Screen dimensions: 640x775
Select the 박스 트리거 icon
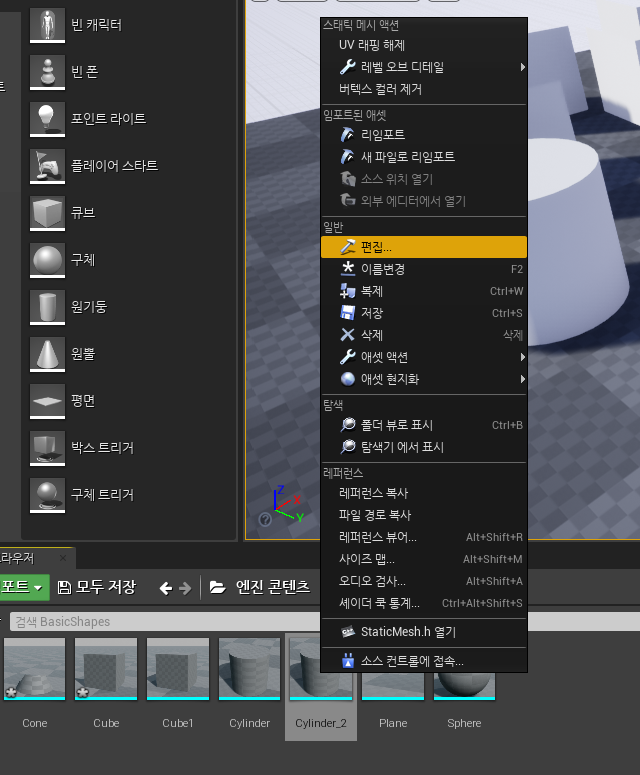click(47, 448)
